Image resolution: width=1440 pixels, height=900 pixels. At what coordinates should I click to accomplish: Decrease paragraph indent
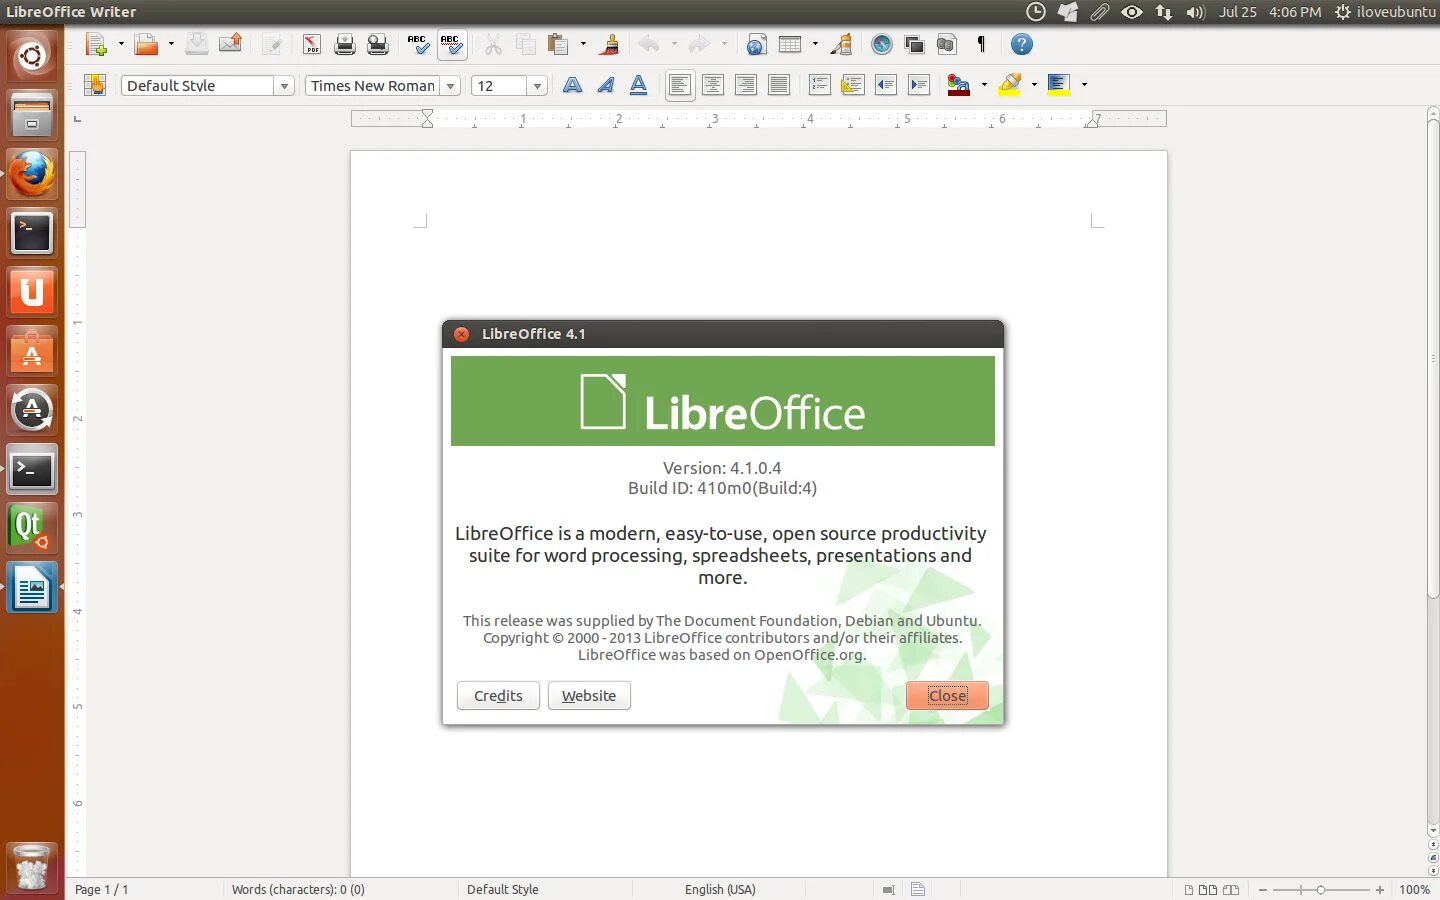886,85
